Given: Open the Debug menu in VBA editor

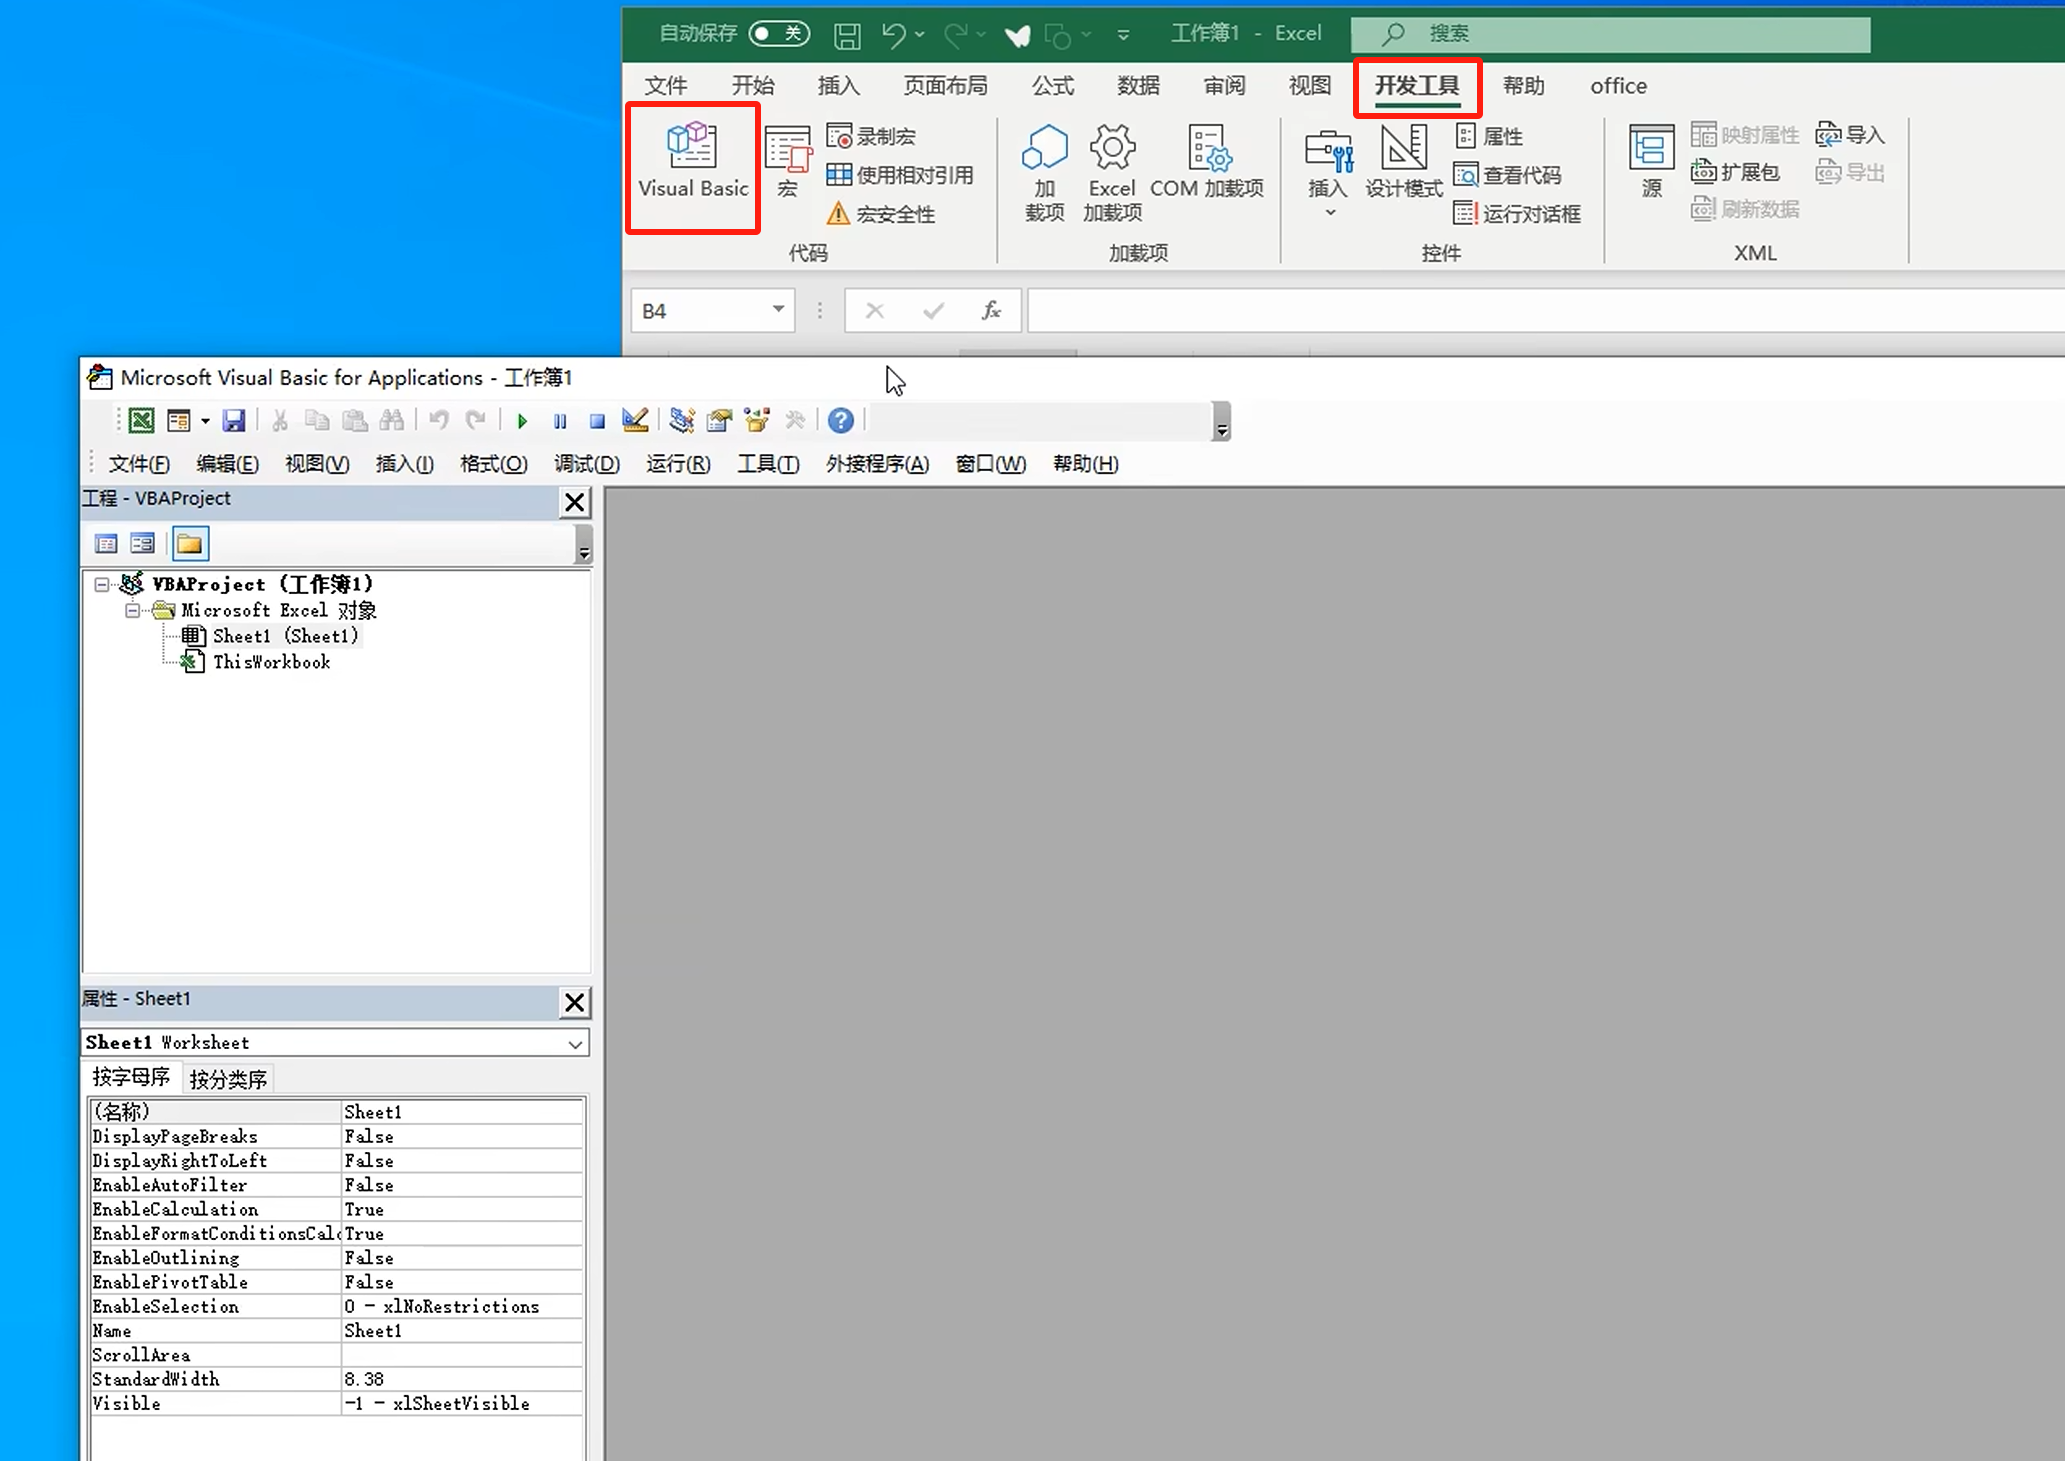Looking at the screenshot, I should [587, 464].
